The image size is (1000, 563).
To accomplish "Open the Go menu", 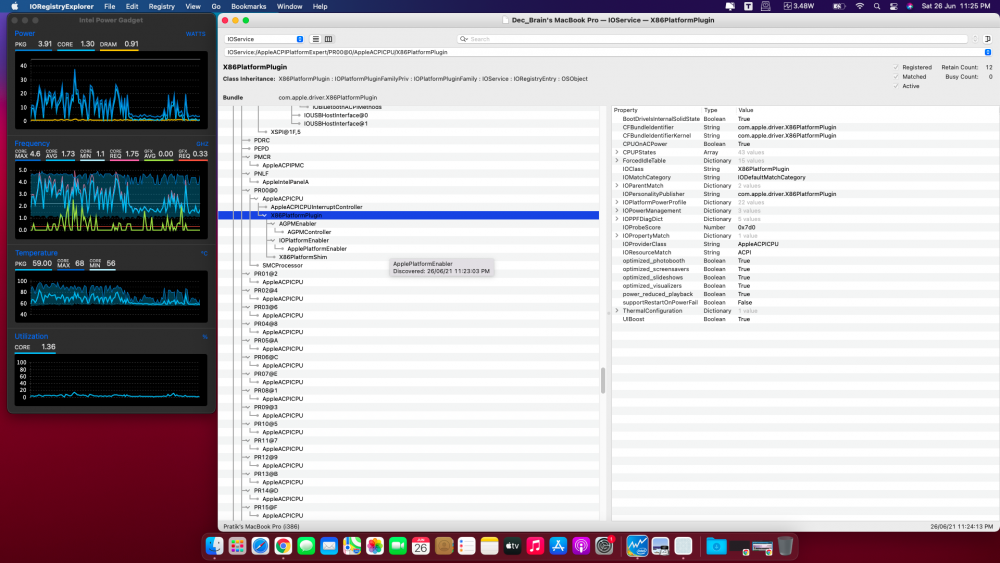I will tap(216, 6).
